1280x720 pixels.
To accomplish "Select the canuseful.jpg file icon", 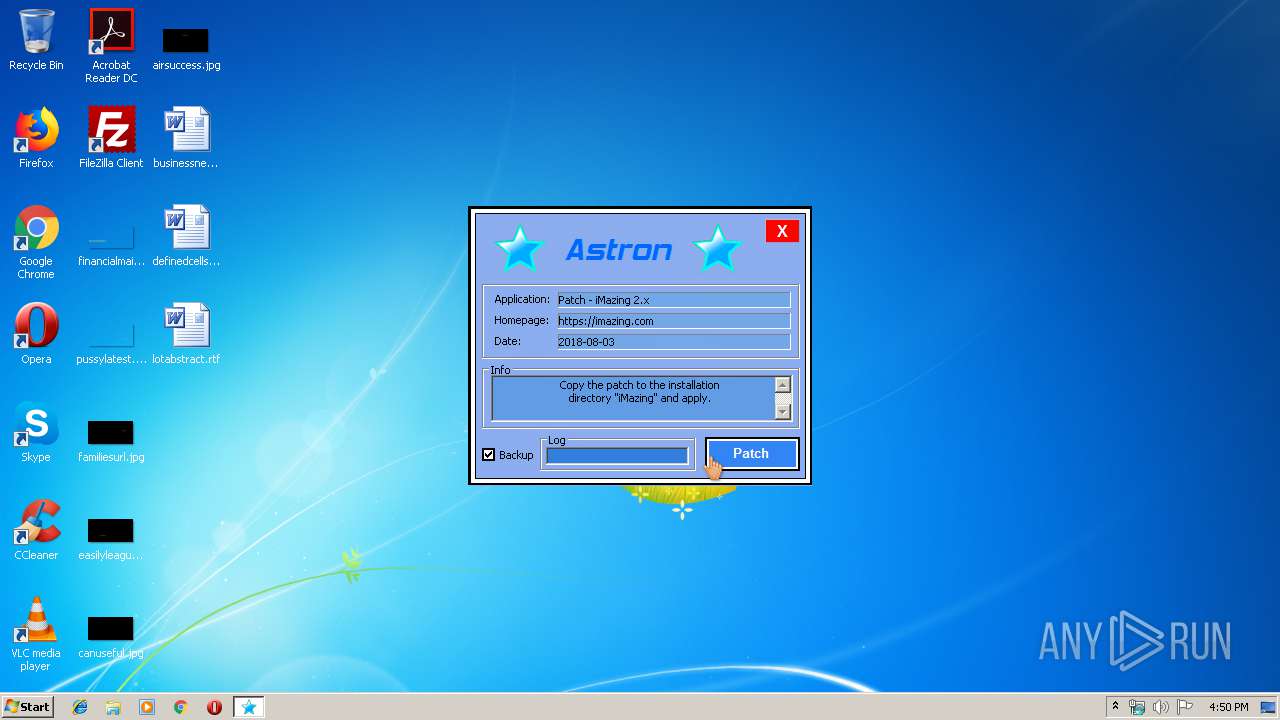I will pos(111,637).
